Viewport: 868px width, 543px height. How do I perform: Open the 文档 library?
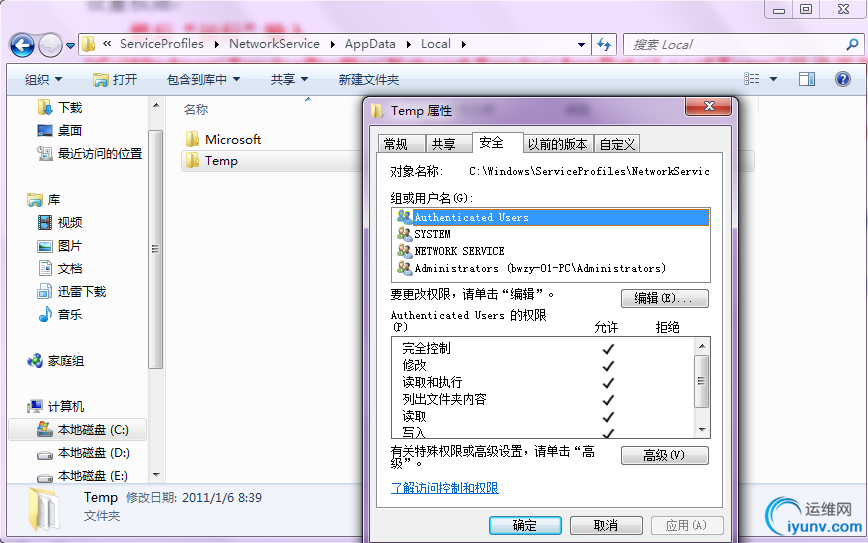click(70, 269)
